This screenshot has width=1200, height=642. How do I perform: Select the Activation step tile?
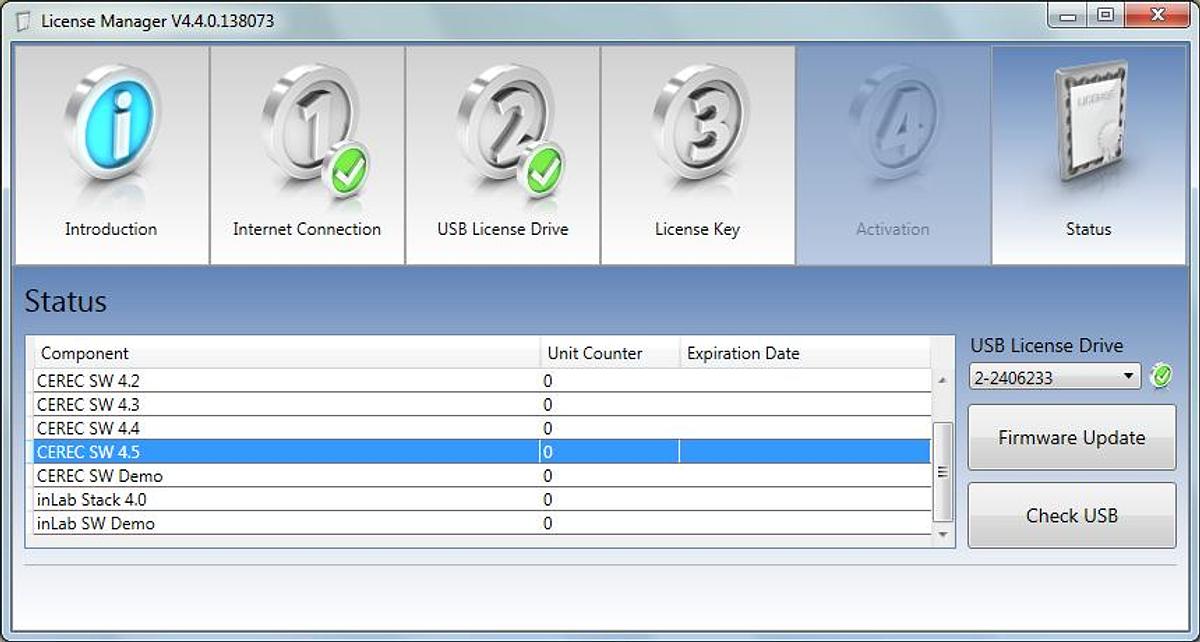(893, 155)
